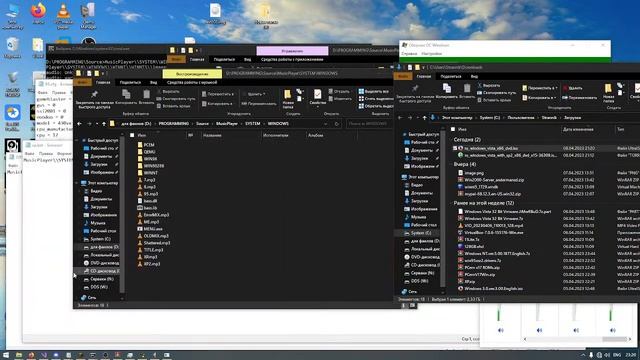This screenshot has height=360, width=640.
Task: Click Back arrow in WINDOWS folder explorer
Action: (x=80, y=124)
